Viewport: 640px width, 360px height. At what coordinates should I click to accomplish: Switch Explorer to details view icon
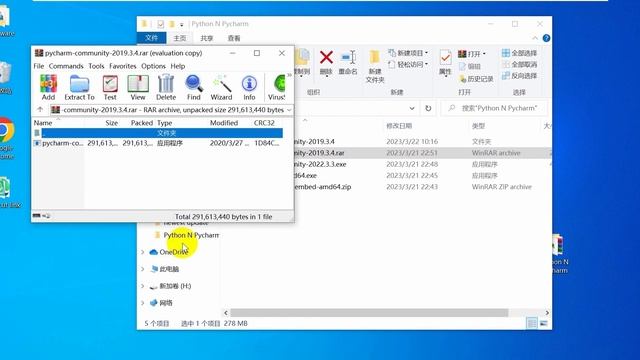point(532,324)
